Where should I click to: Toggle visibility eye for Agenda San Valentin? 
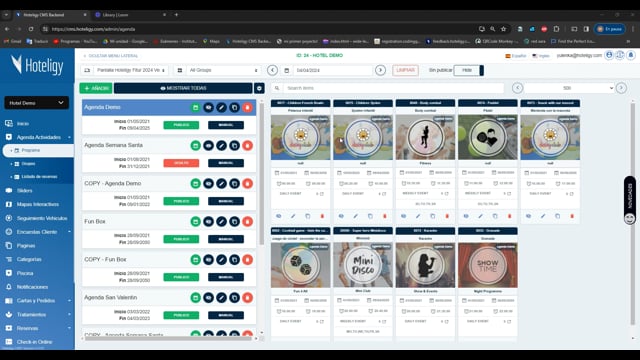pos(209,298)
